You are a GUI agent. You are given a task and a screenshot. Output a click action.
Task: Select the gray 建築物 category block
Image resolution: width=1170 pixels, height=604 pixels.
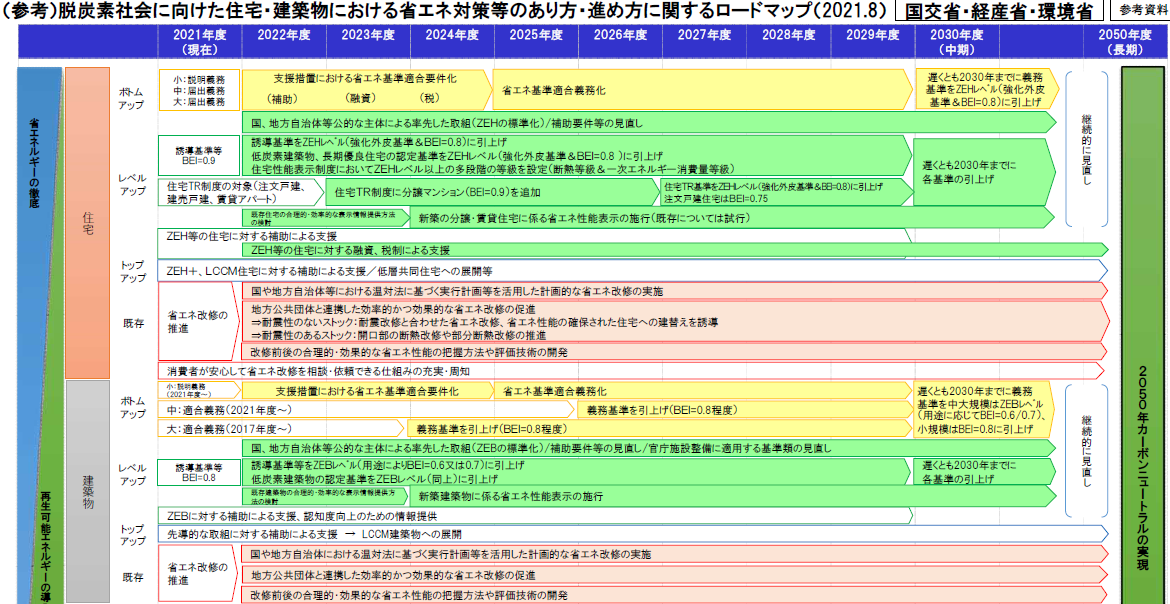tap(87, 490)
